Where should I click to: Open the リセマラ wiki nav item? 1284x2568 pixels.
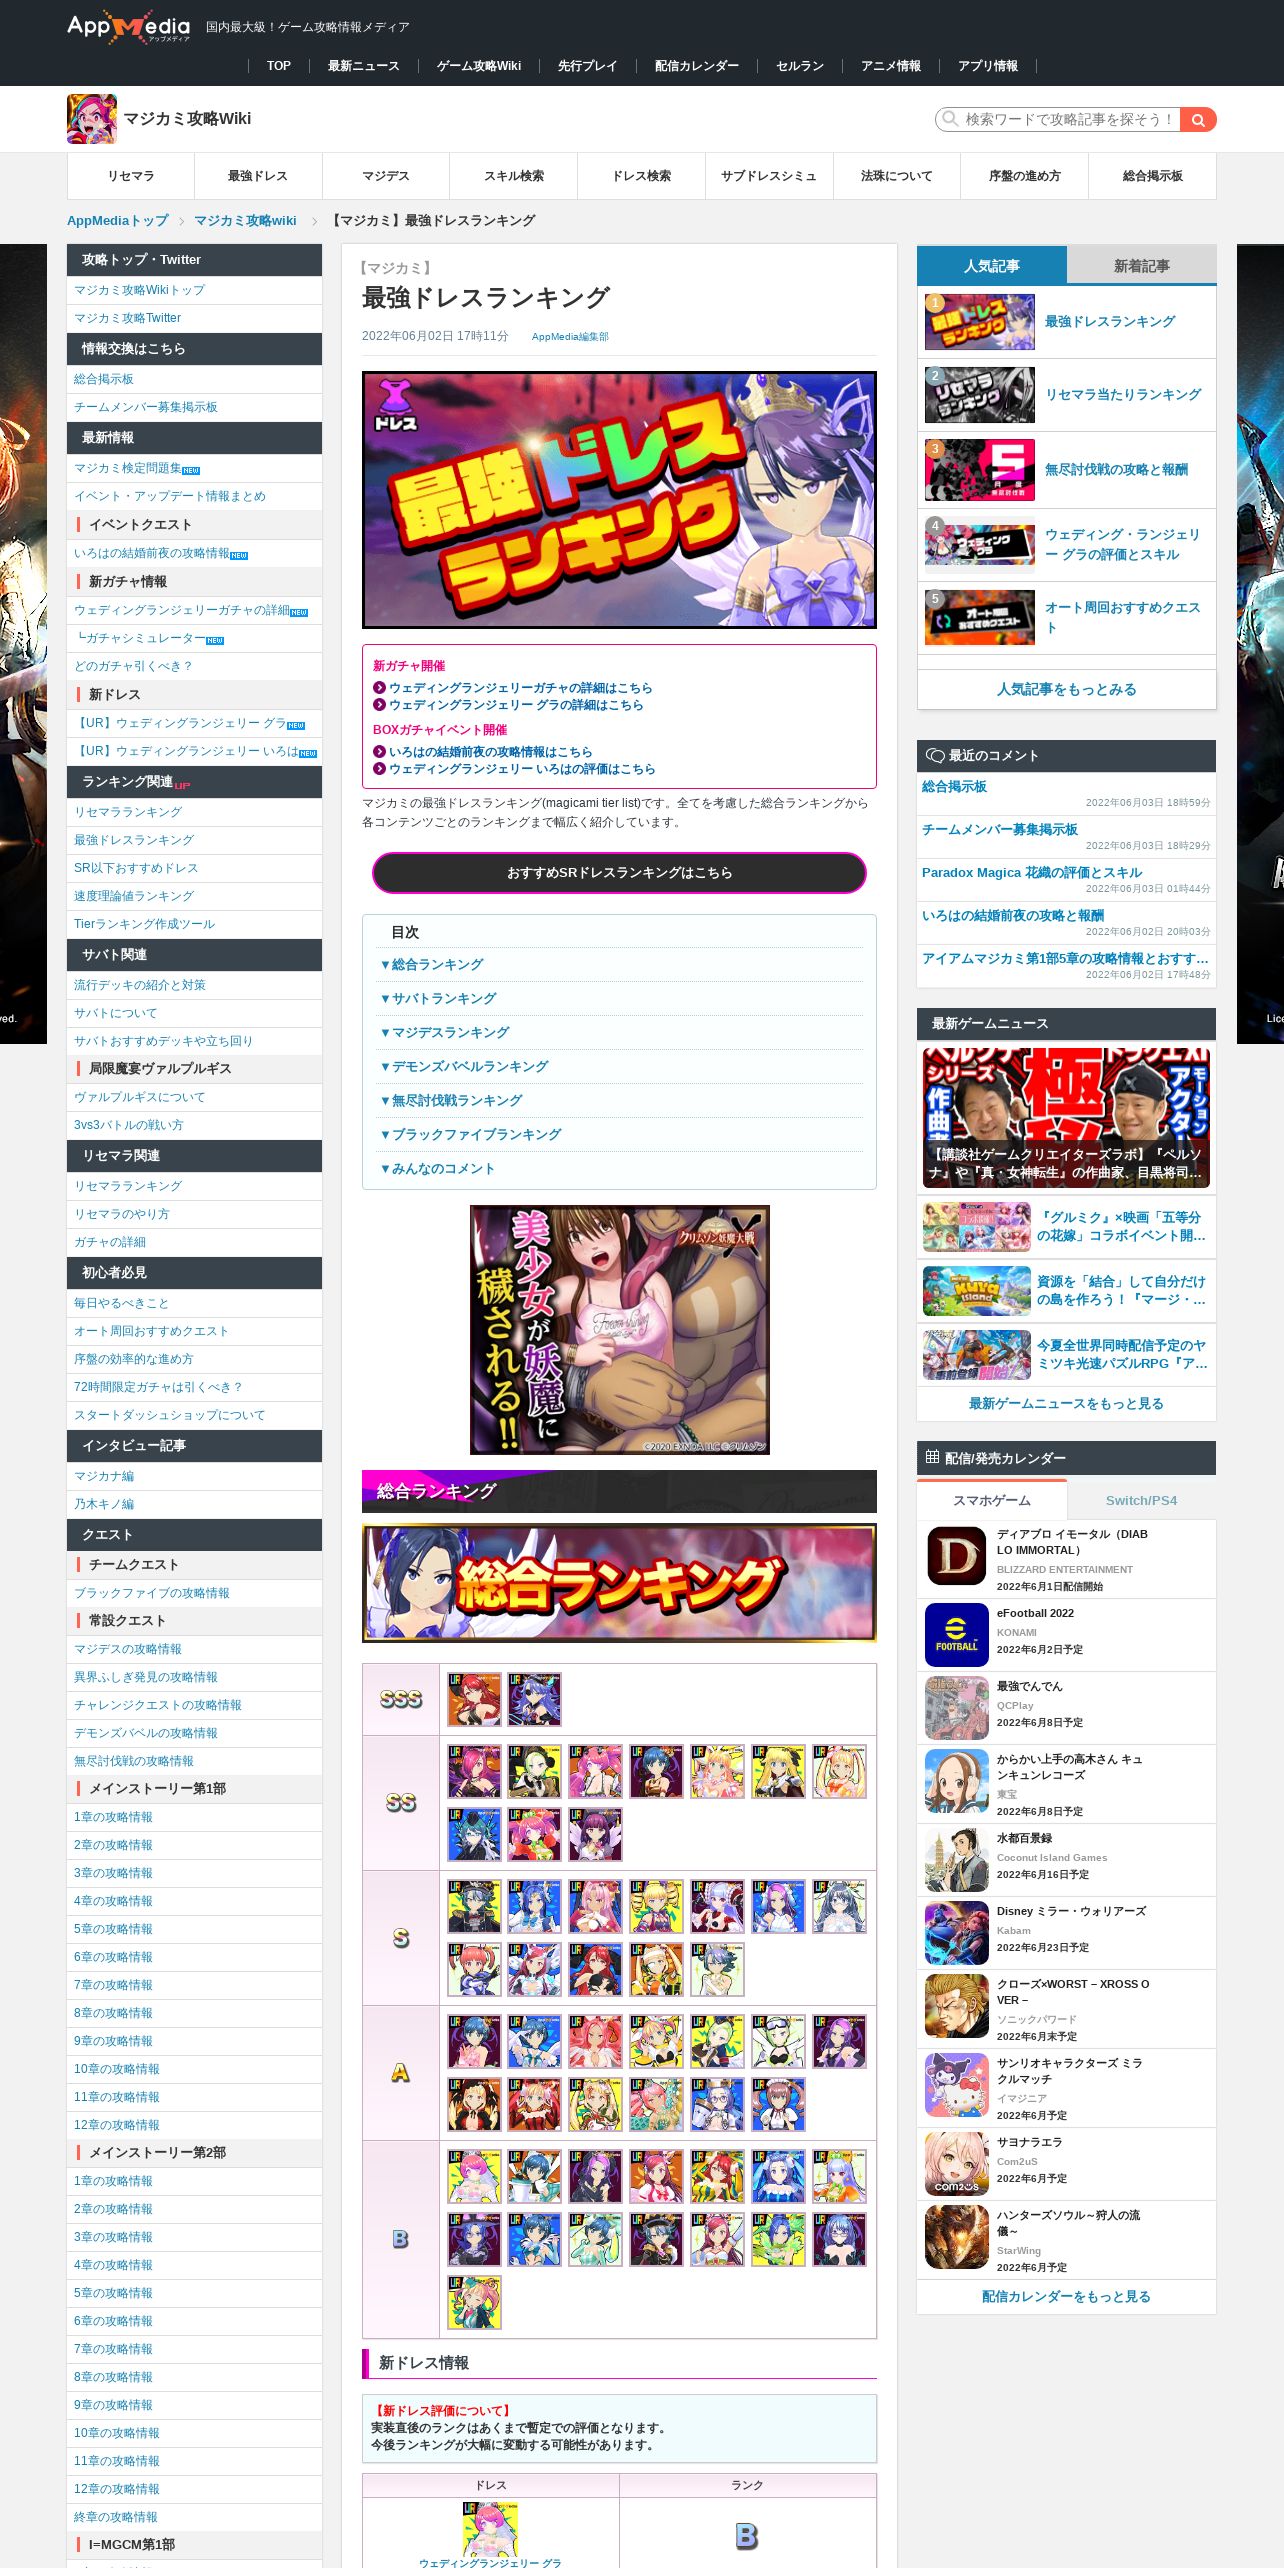click(131, 176)
